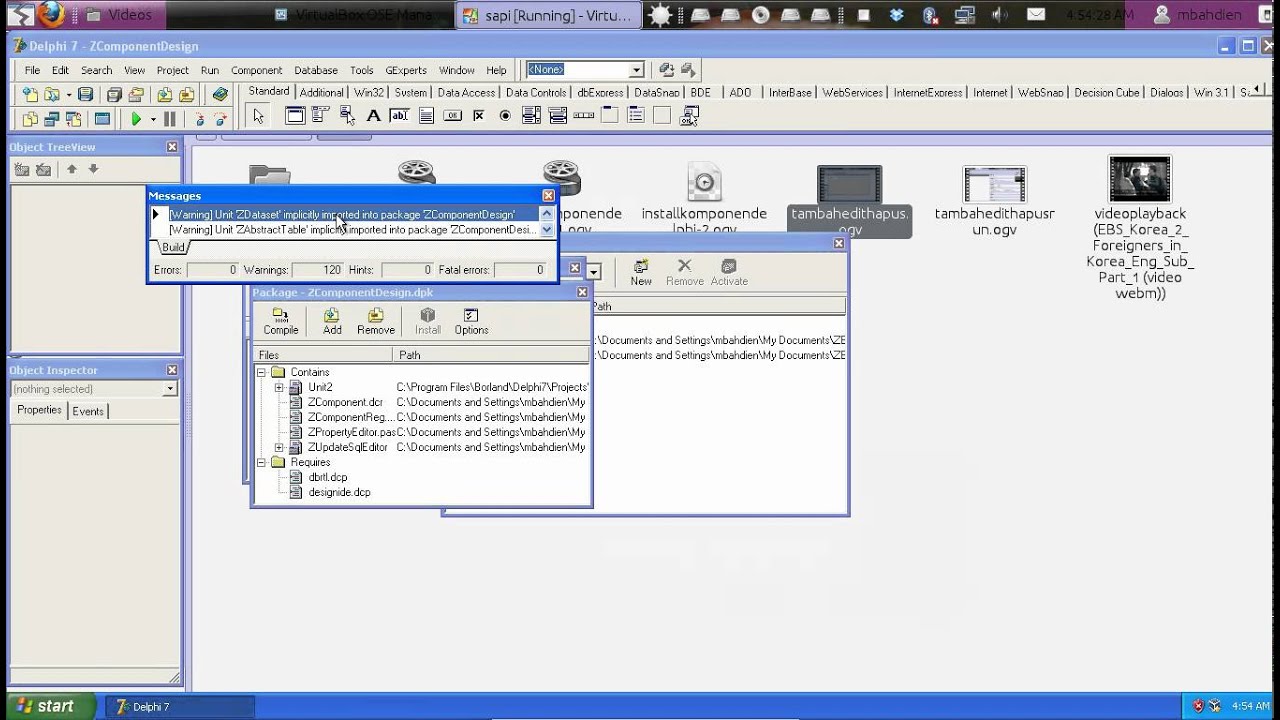
Task: Click Add in the Package window toolbar
Action: click(332, 321)
